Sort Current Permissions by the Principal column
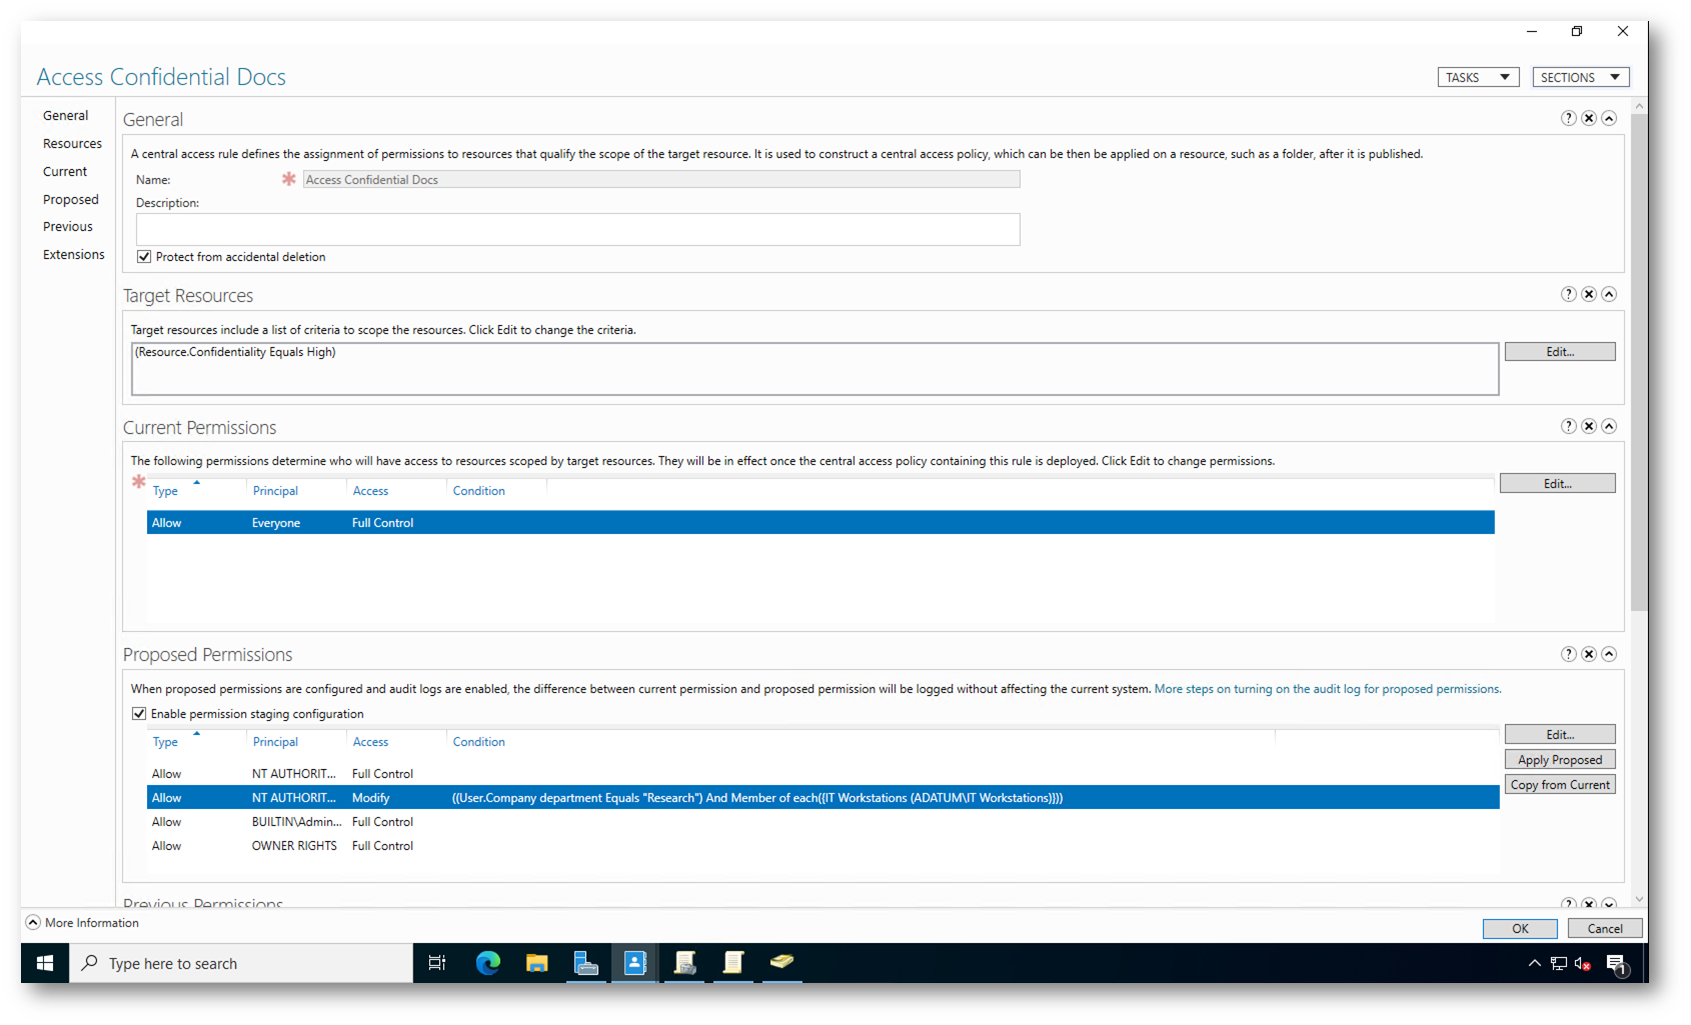Screen dimensions: 1691x1025 275,491
